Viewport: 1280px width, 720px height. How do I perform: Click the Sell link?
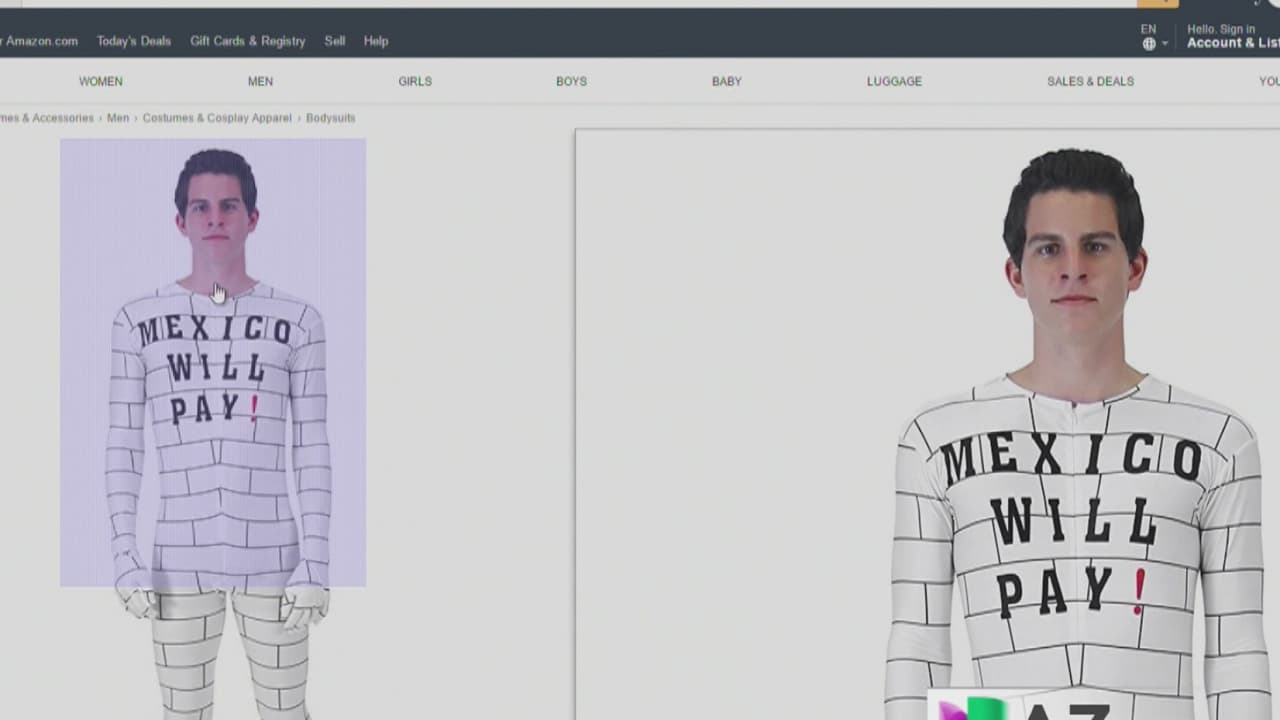335,41
